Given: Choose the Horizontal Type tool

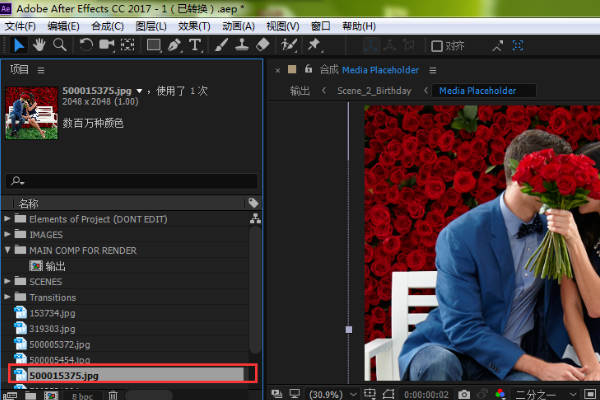Looking at the screenshot, I should 195,45.
